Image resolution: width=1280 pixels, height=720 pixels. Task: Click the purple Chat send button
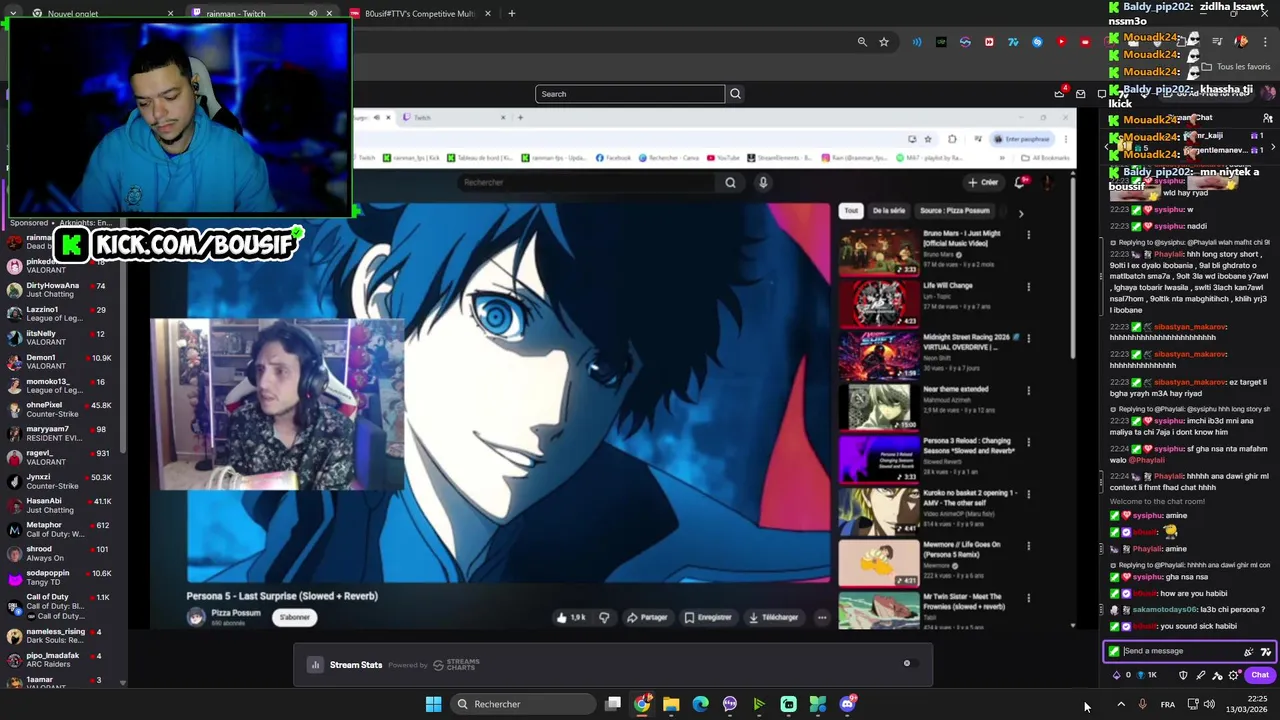coord(1259,675)
